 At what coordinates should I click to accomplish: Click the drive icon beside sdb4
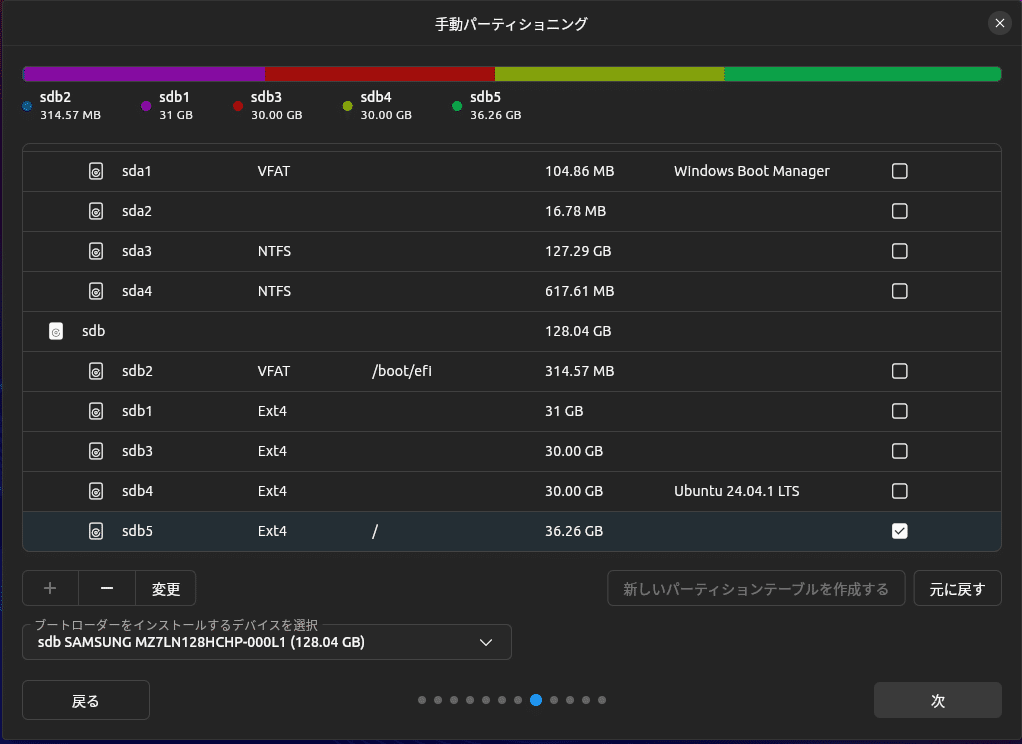click(95, 490)
